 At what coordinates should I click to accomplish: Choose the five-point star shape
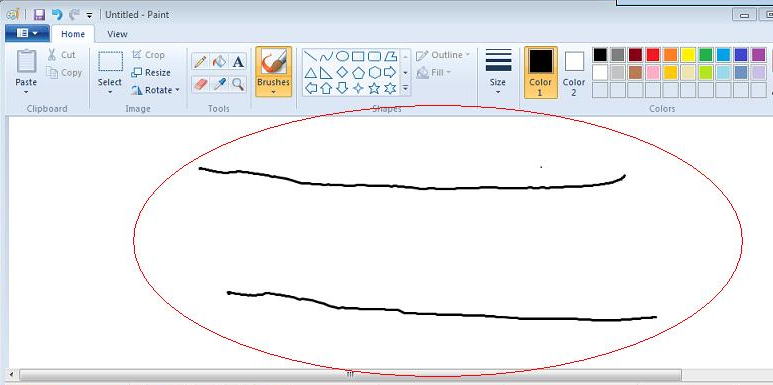click(x=374, y=88)
